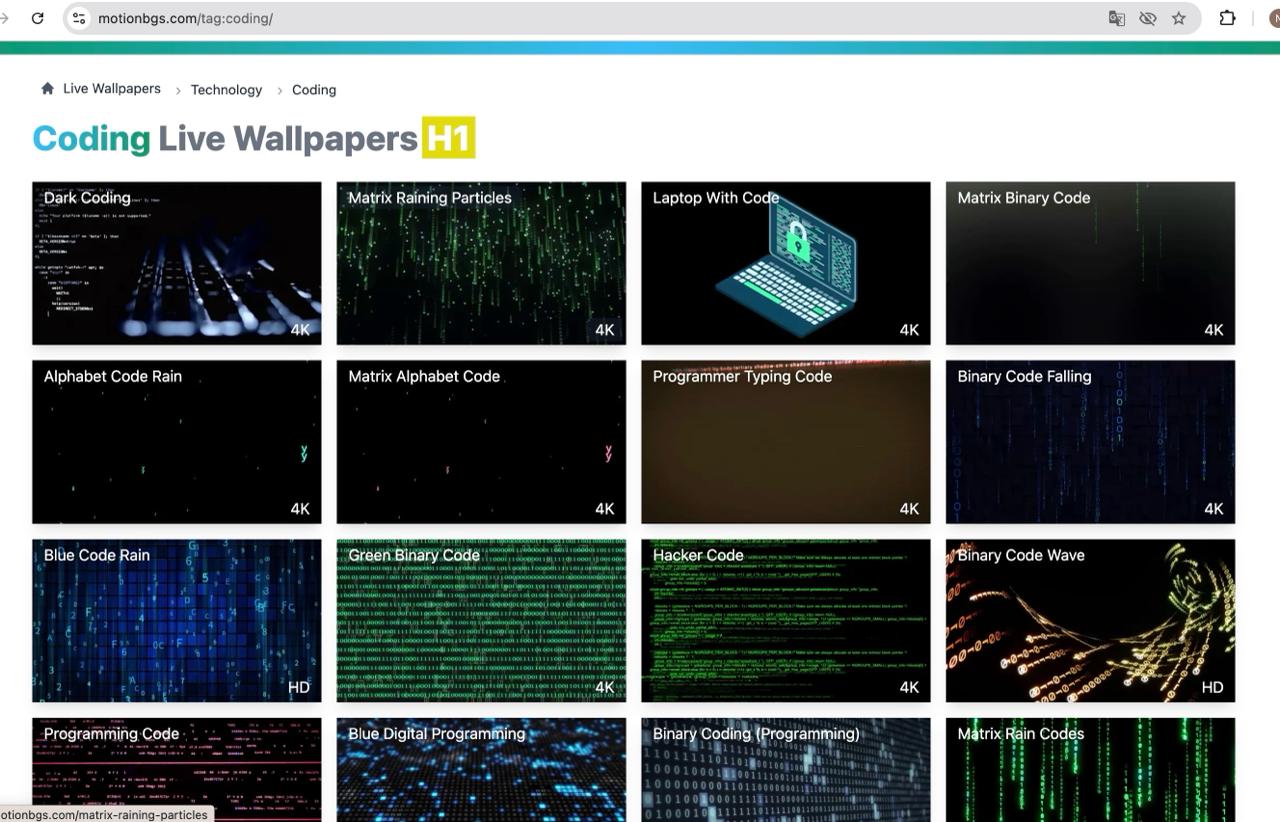This screenshot has height=822, width=1280.
Task: Open the Laptop With Code wallpaper
Action: tap(785, 263)
